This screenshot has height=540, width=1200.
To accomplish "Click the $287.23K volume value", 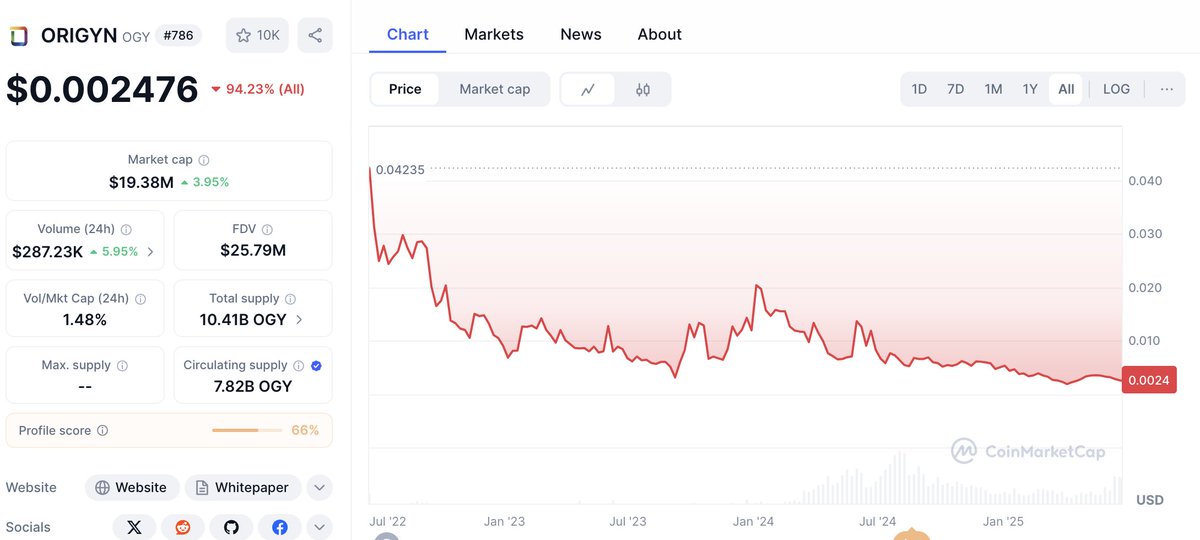I will click(x=47, y=252).
